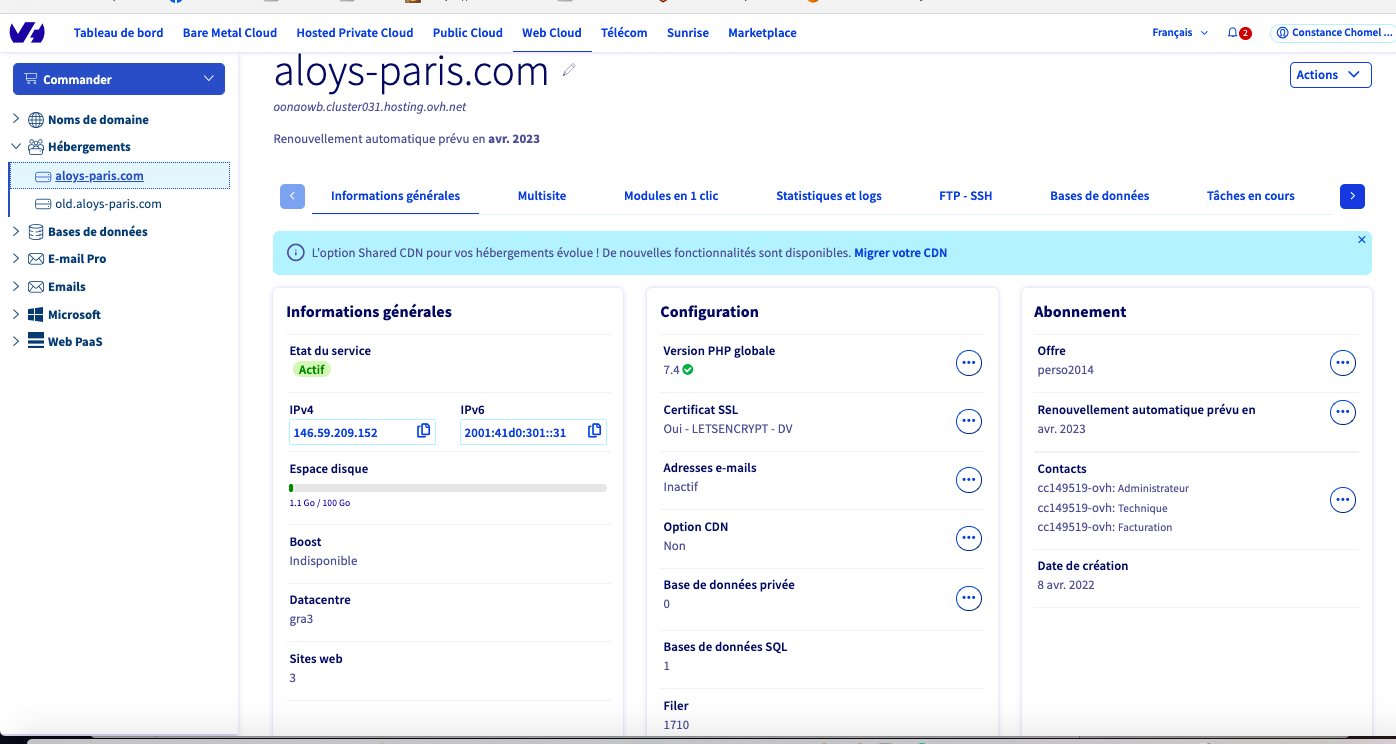
Task: Open the Version PHP globale options menu
Action: pyautogui.click(x=968, y=363)
